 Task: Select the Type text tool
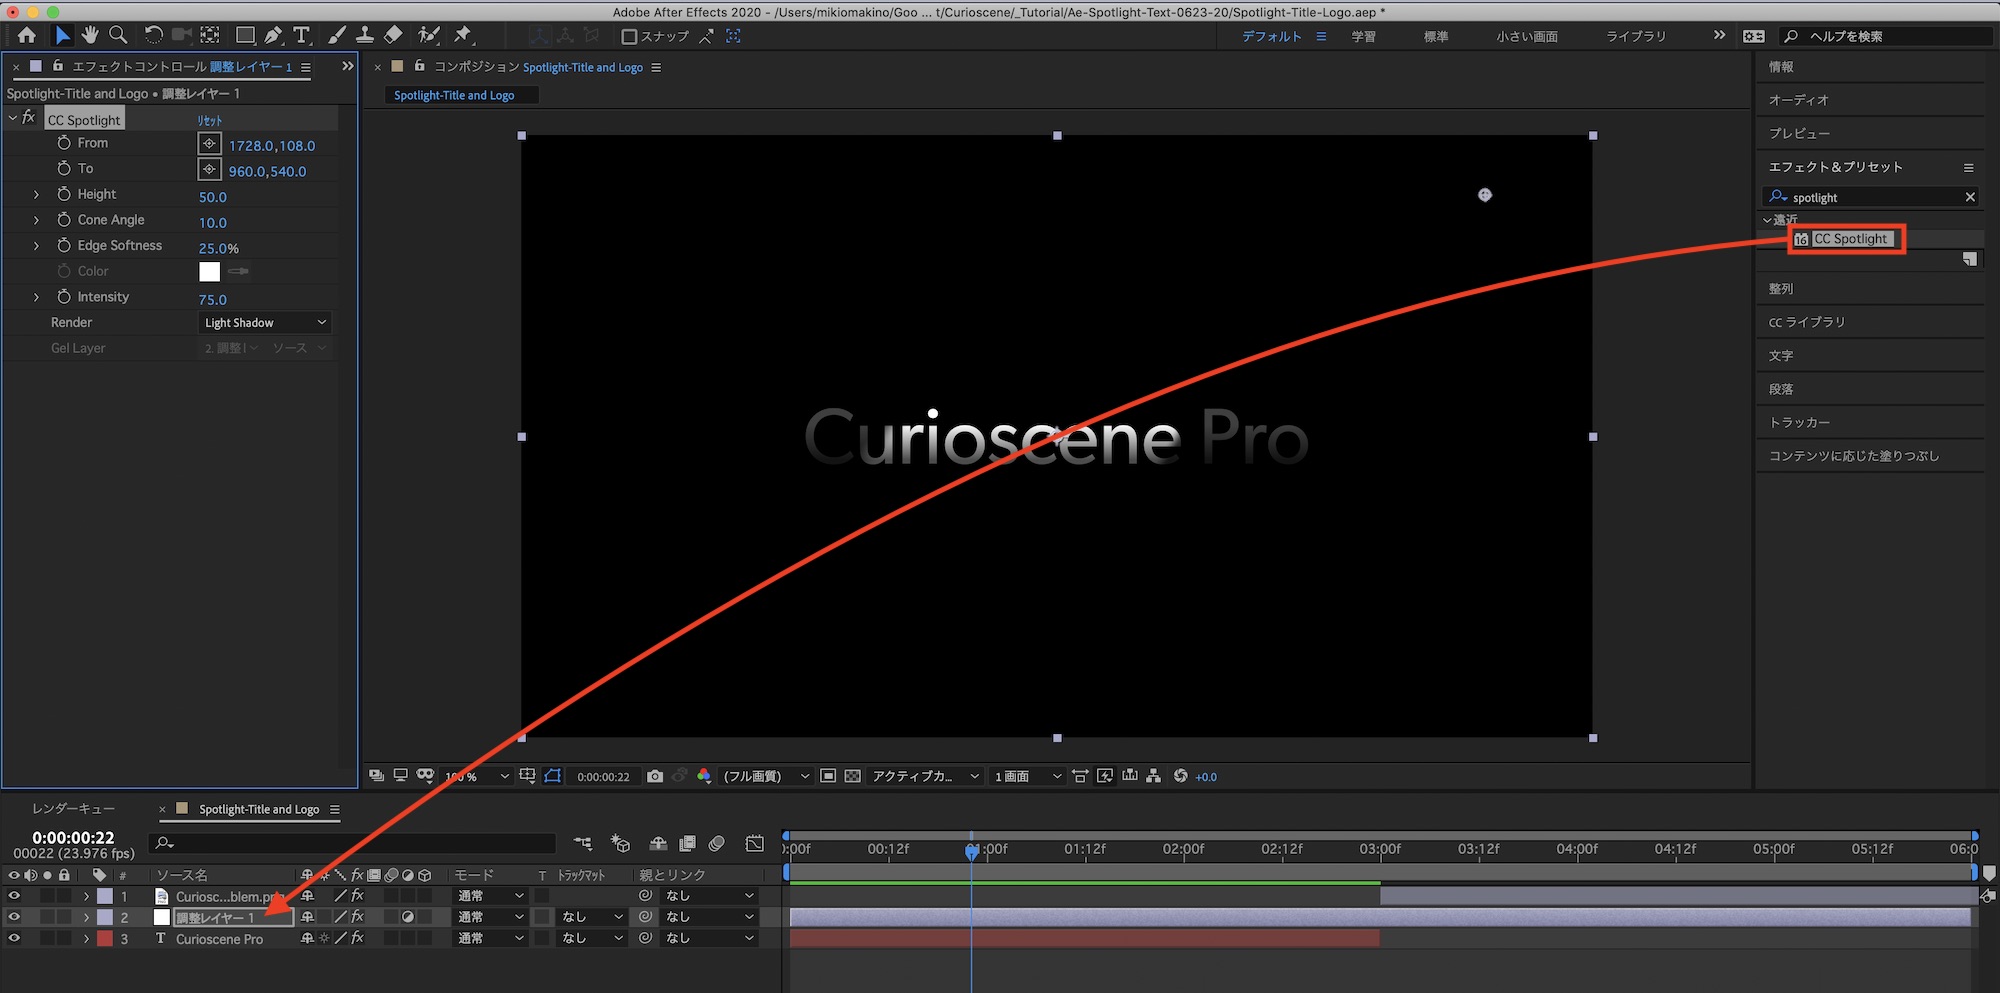pos(301,35)
